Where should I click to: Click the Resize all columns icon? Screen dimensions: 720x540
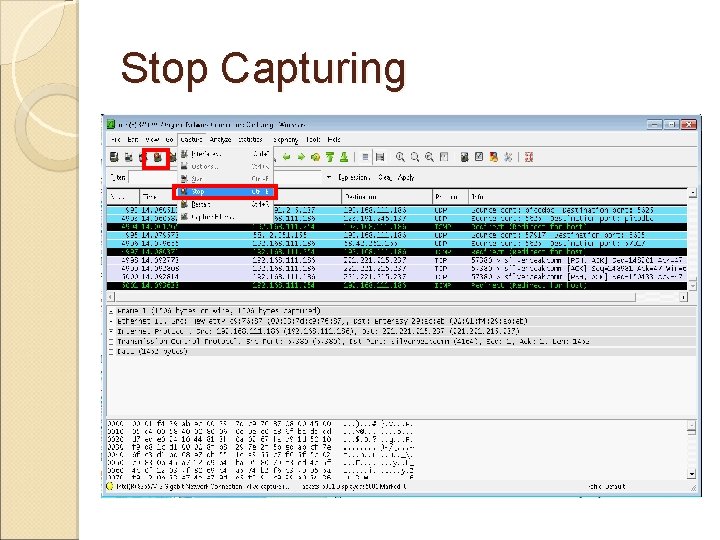pos(444,157)
